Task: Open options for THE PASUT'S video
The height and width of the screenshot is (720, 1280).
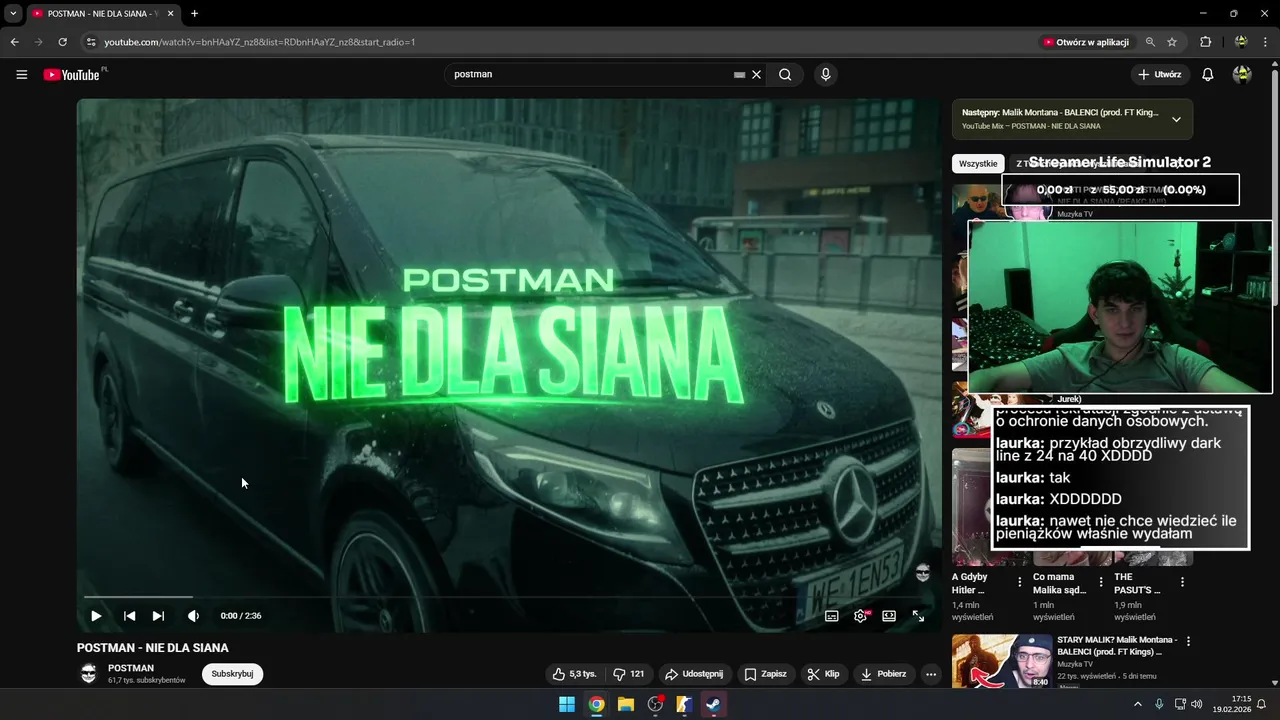Action: click(1182, 582)
